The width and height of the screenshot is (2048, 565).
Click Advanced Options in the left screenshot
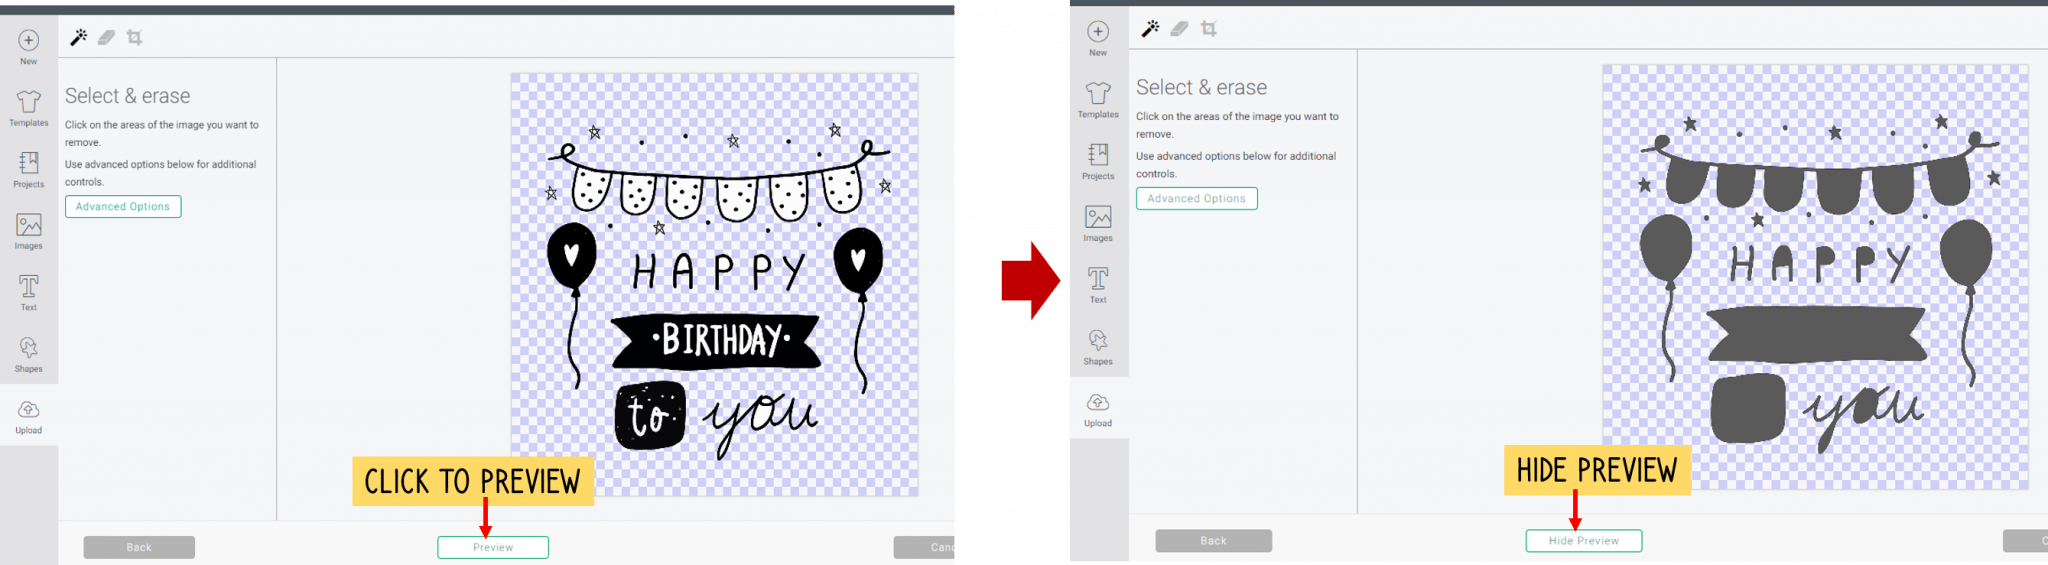point(123,206)
